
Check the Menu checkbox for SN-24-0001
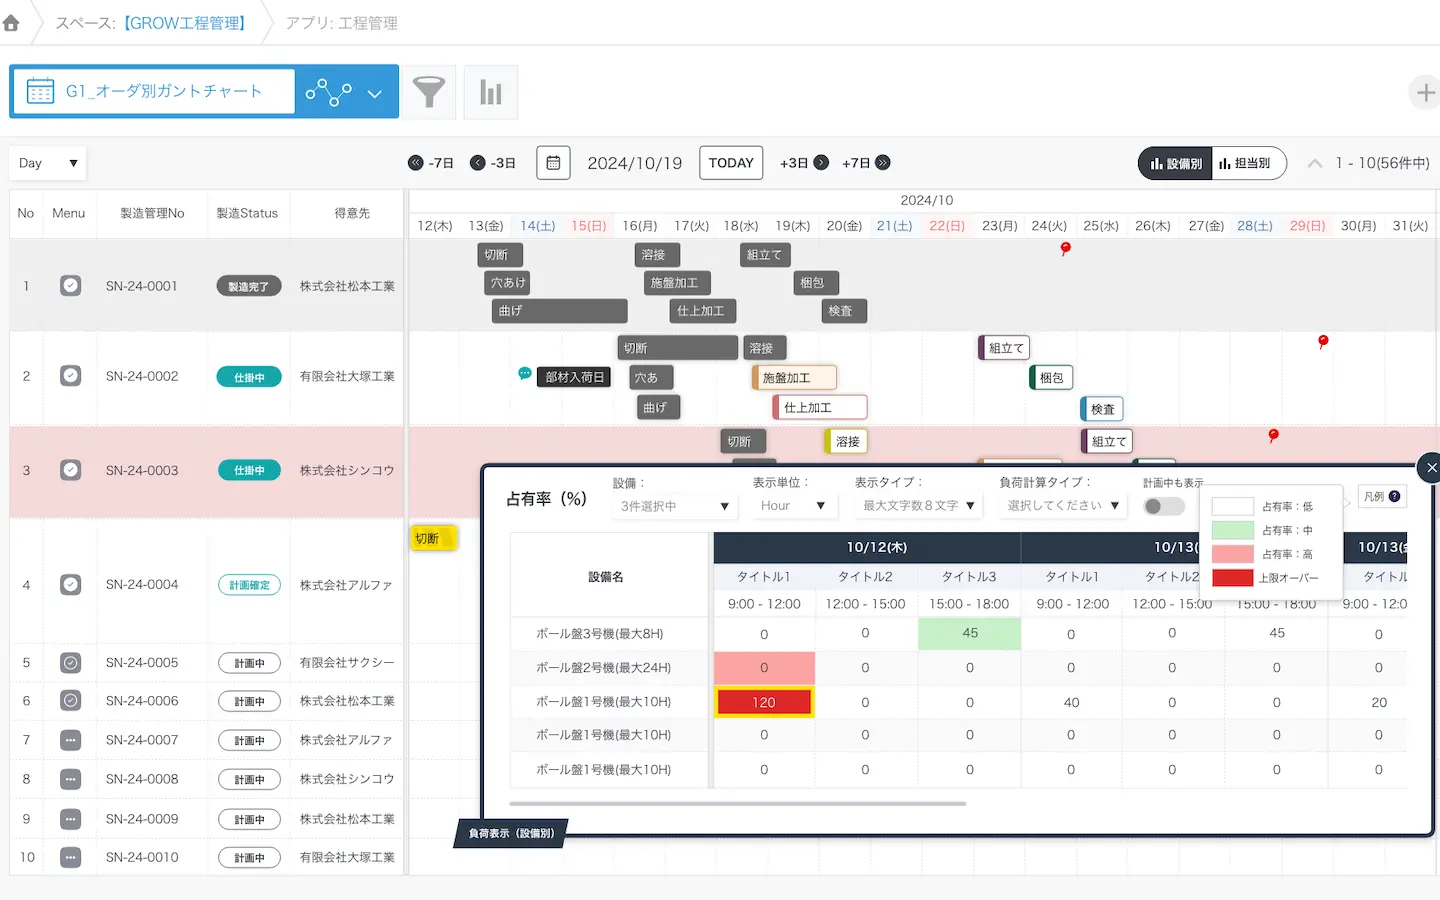point(70,286)
